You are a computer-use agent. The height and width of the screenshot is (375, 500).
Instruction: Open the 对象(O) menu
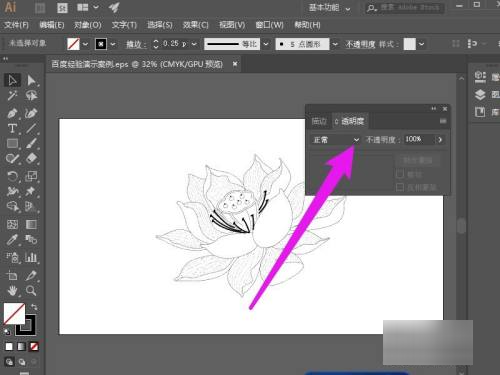[88, 25]
